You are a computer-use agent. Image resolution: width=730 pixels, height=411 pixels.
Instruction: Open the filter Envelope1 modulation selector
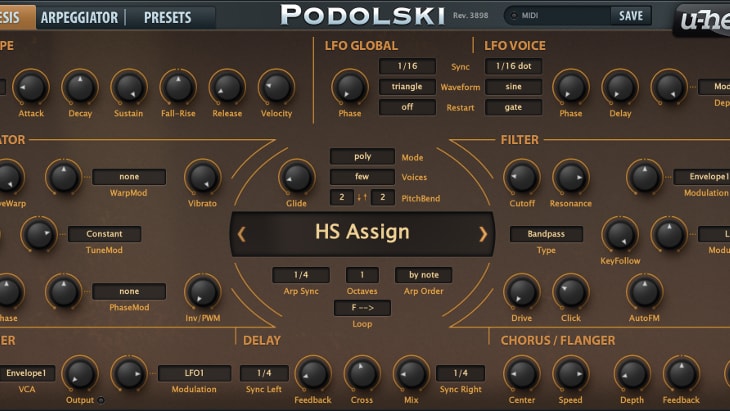point(702,177)
